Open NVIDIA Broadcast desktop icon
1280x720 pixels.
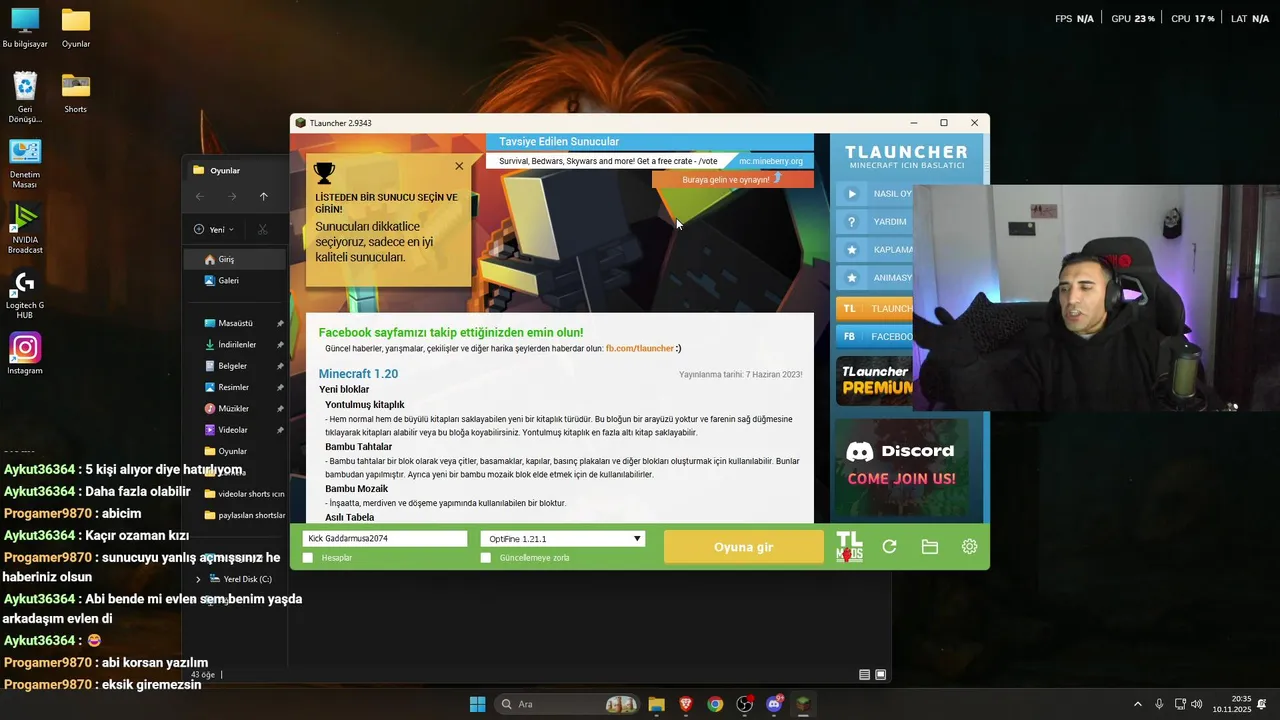pos(25,229)
